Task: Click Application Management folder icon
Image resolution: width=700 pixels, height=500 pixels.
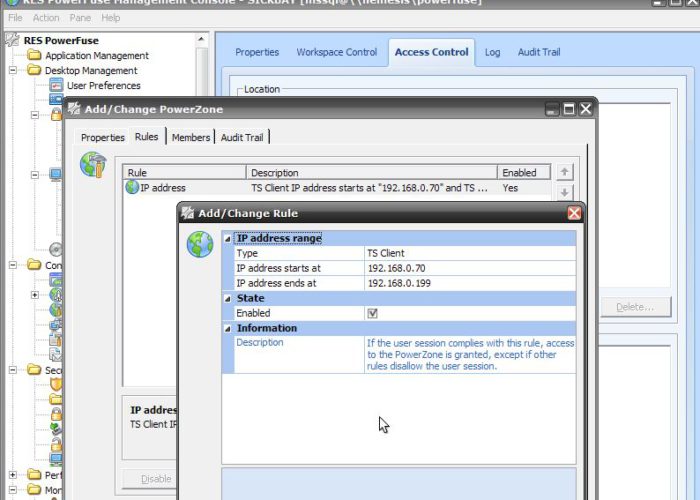Action: [x=34, y=55]
